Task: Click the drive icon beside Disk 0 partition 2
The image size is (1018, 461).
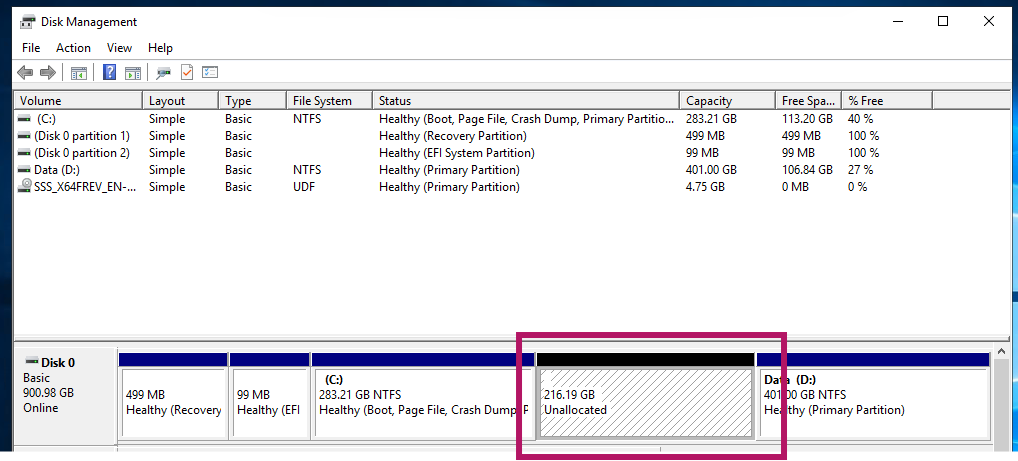Action: pyautogui.click(x=24, y=153)
